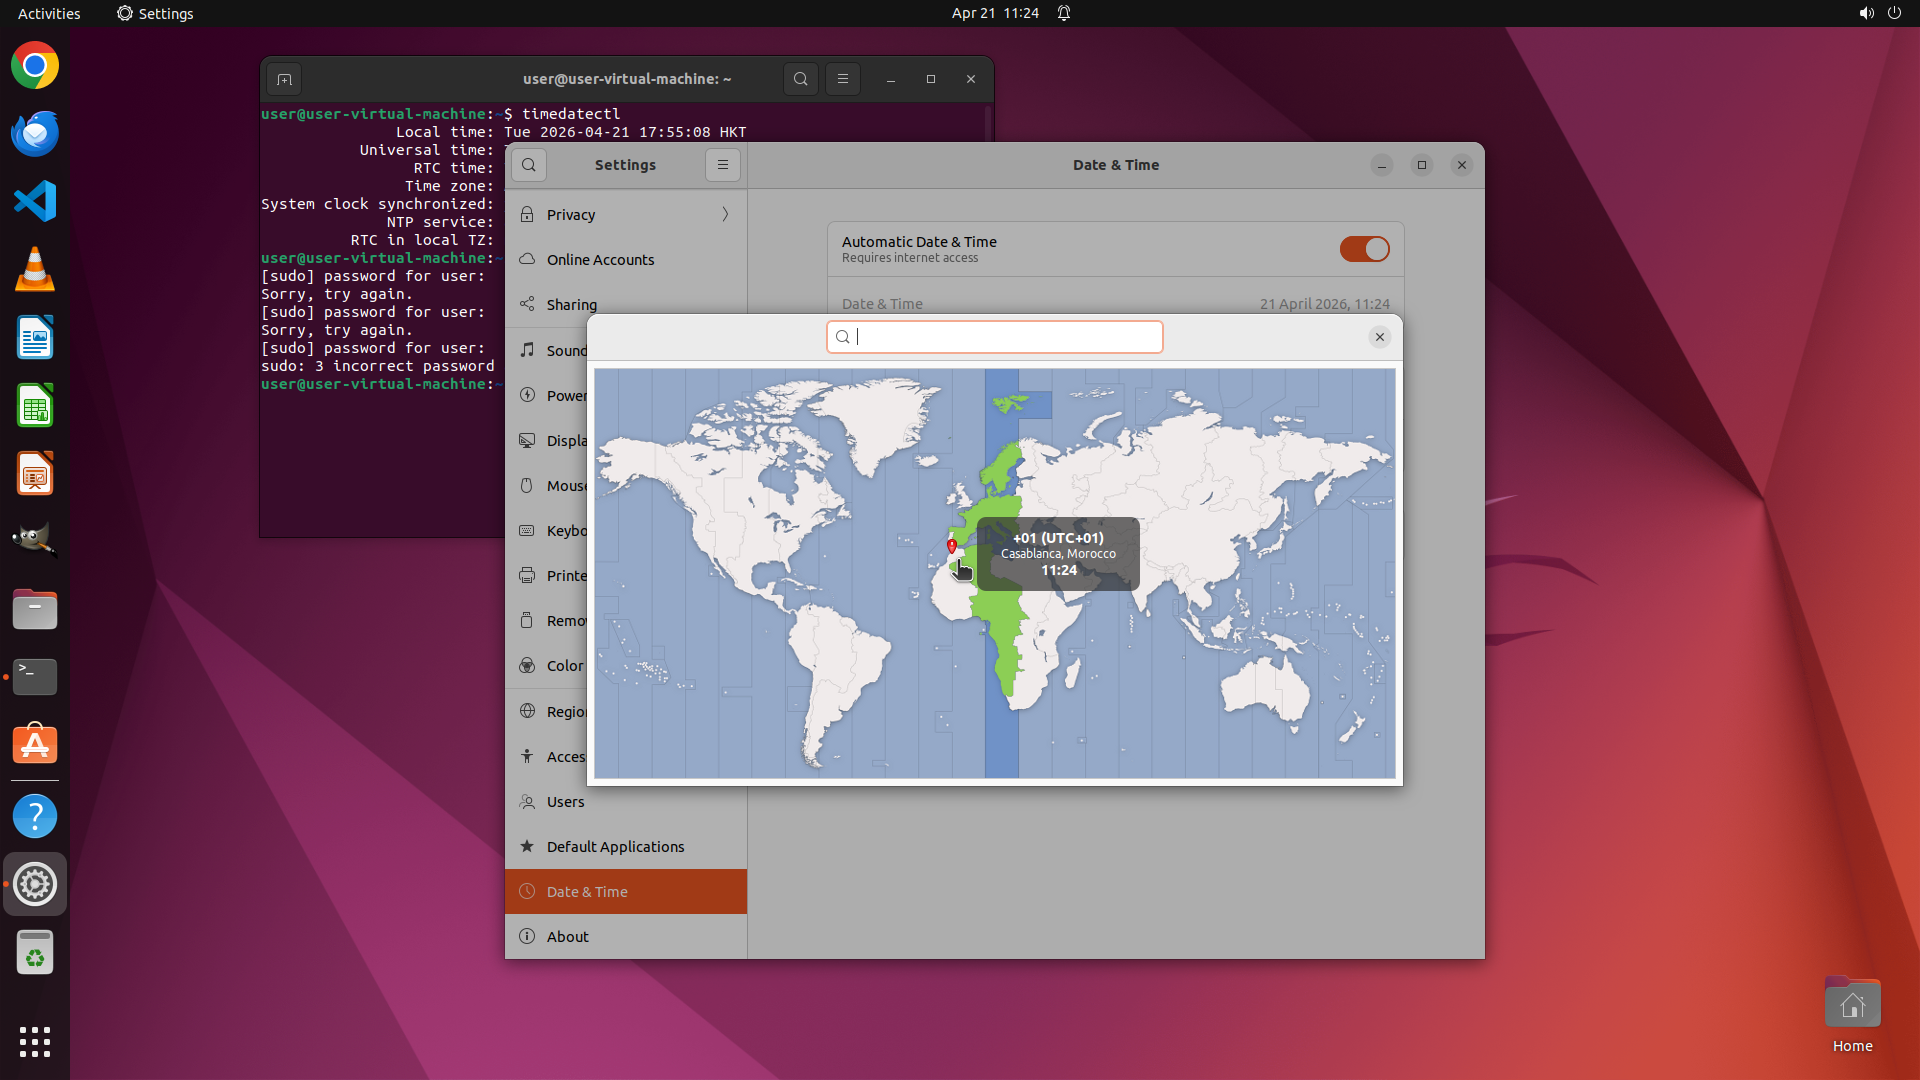Open Default Applications panel
The image size is (1920, 1080).
pos(615,846)
